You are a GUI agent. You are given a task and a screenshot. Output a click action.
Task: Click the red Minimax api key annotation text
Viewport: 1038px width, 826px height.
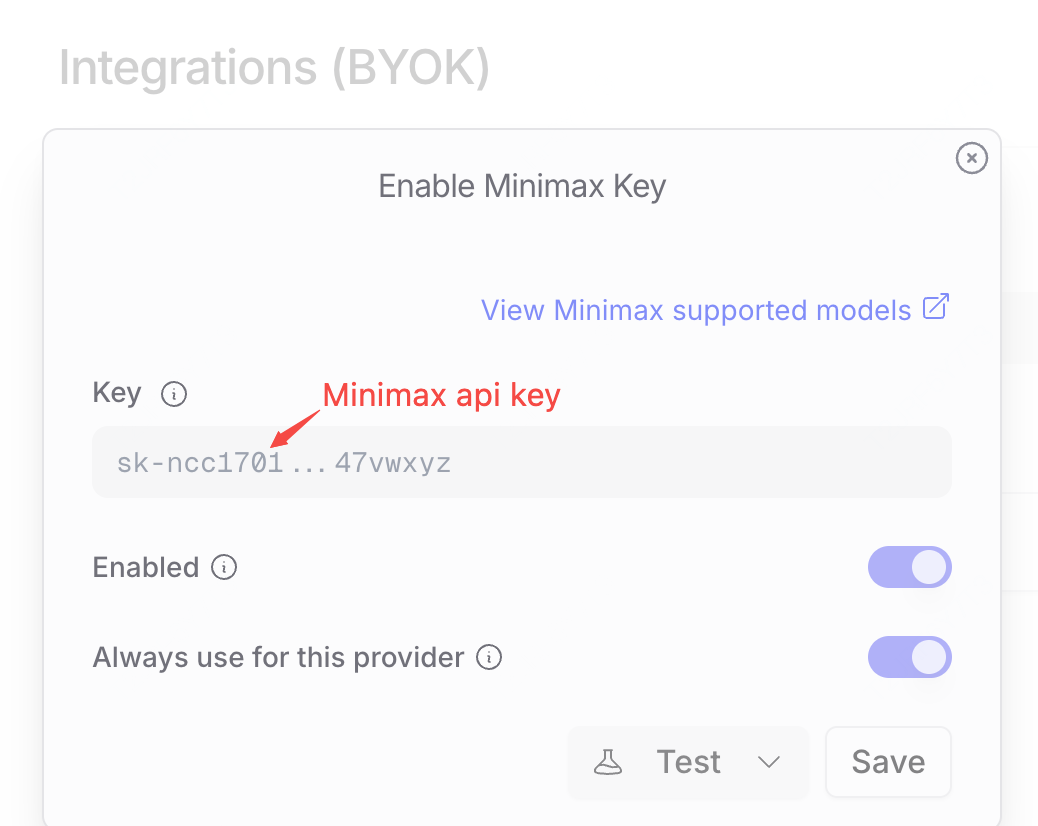(441, 395)
